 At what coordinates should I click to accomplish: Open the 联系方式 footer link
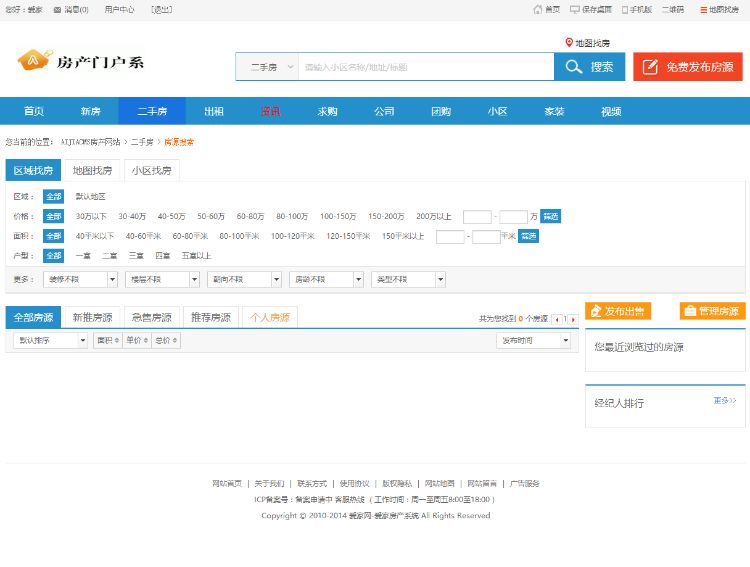[311, 483]
